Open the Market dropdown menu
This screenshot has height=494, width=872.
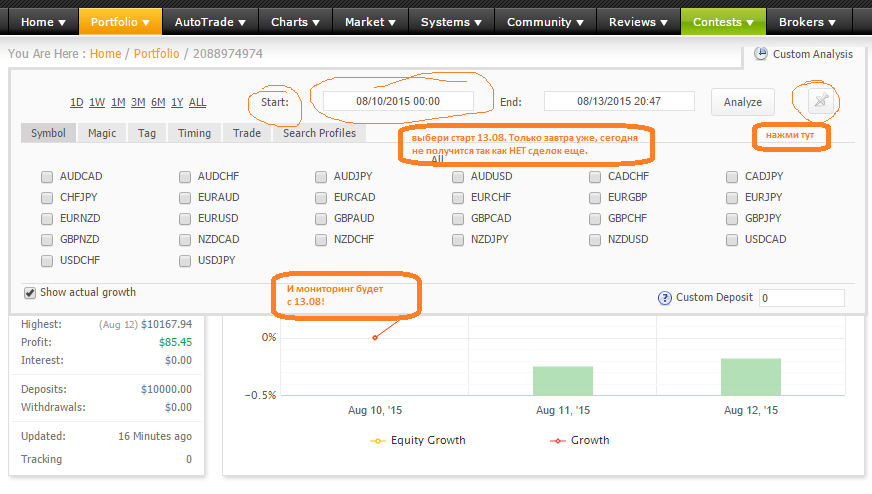[370, 22]
